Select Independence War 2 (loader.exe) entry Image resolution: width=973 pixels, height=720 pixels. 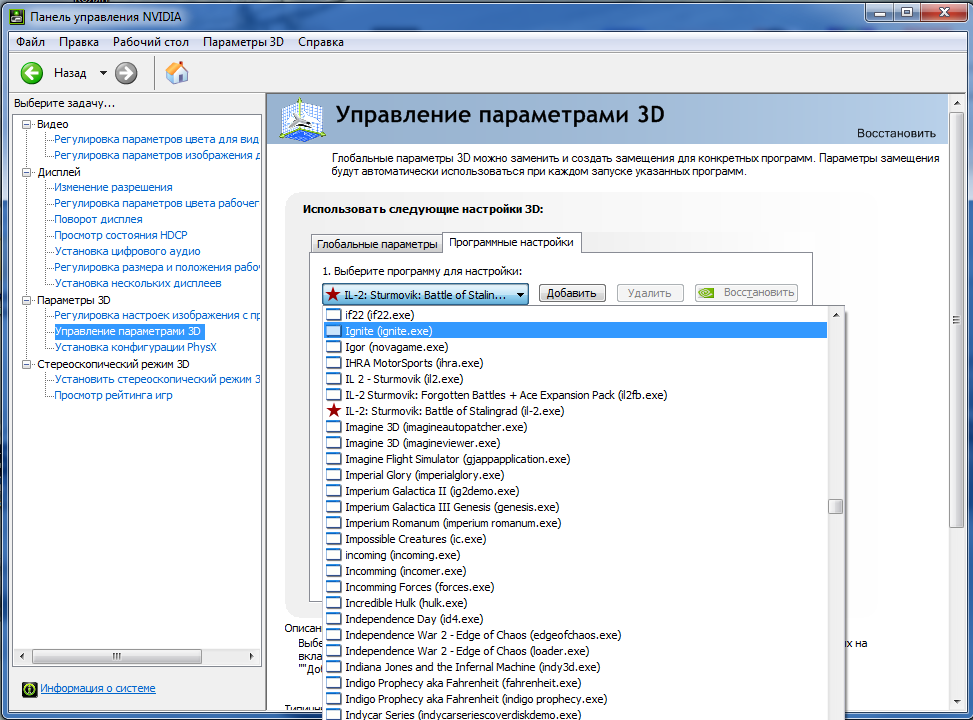pyautogui.click(x=575, y=651)
